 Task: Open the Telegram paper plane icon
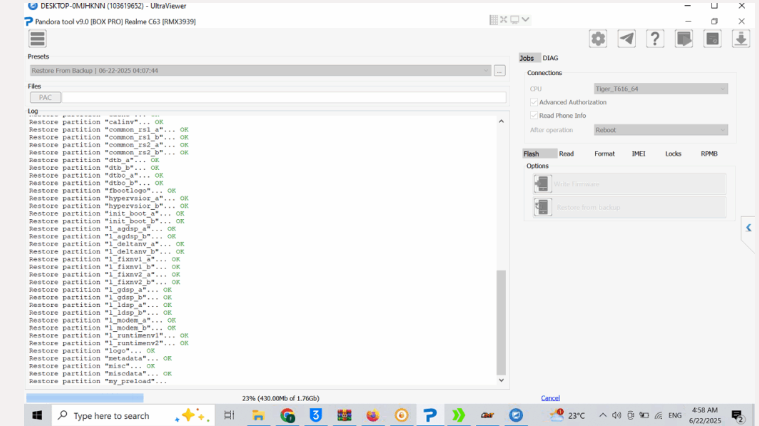click(626, 39)
